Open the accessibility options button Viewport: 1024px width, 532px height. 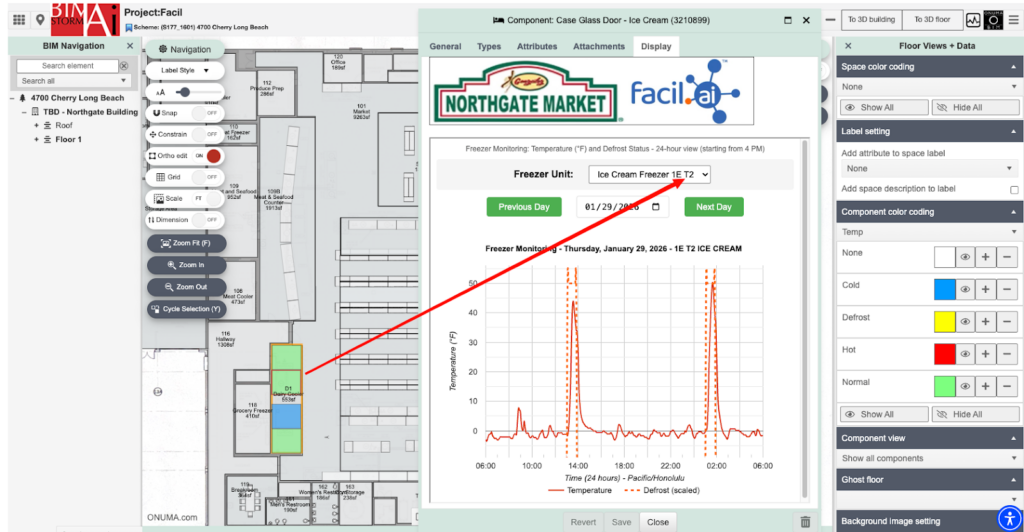[x=1007, y=516]
